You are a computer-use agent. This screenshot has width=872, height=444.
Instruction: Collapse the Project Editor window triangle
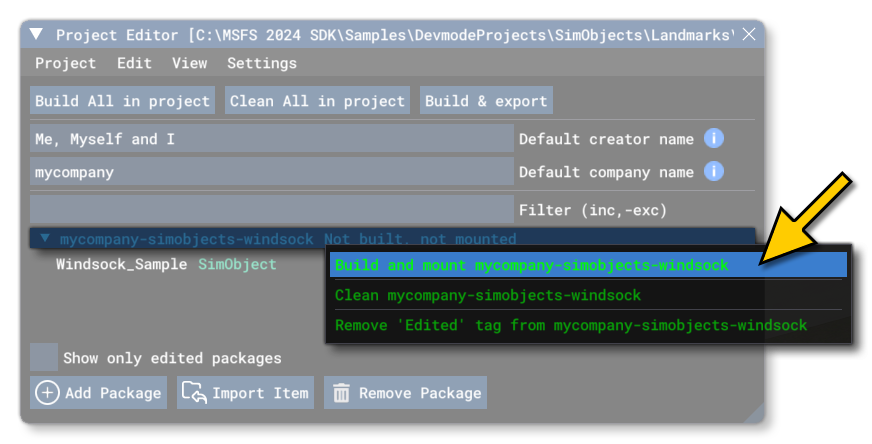point(36,34)
